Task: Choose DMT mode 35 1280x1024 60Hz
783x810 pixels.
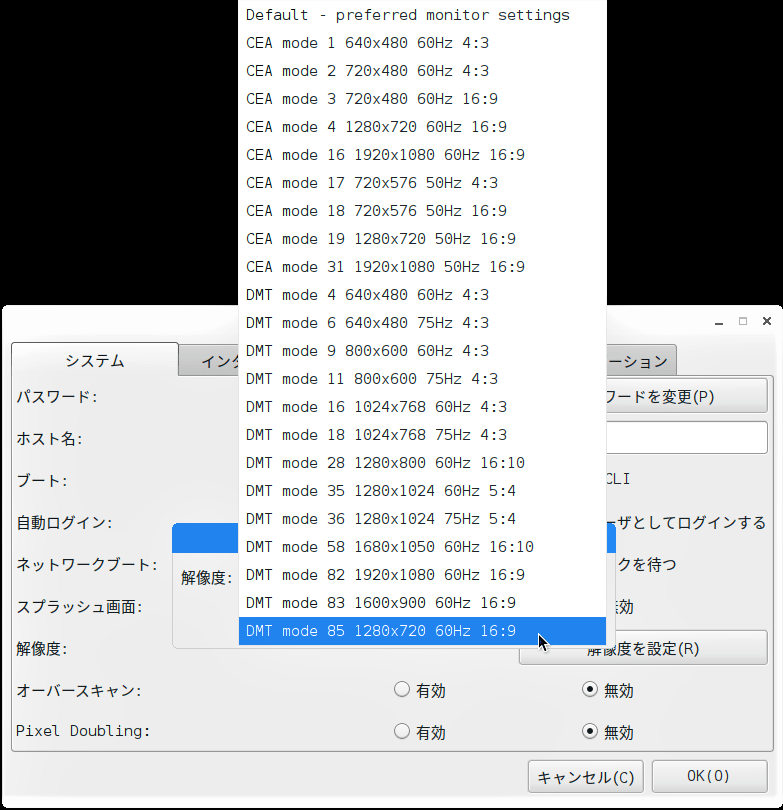Action: pos(422,491)
